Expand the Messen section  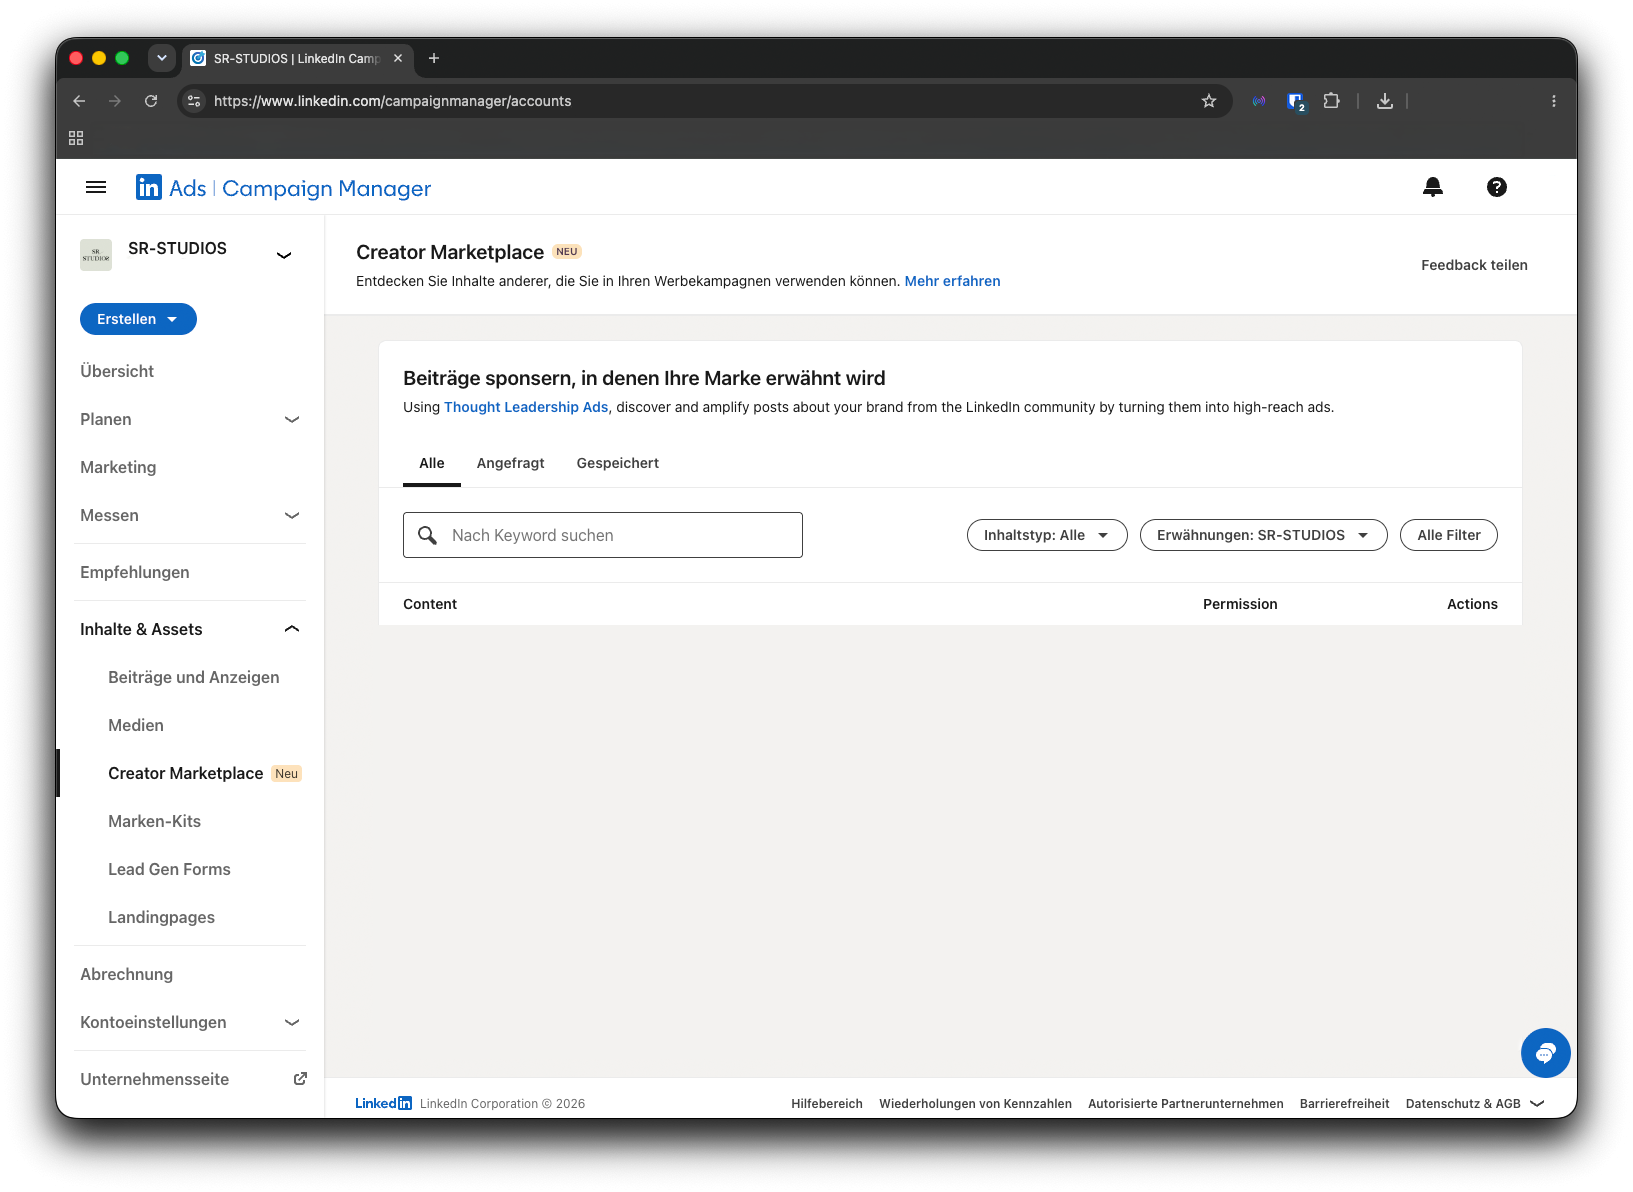pyautogui.click(x=292, y=515)
